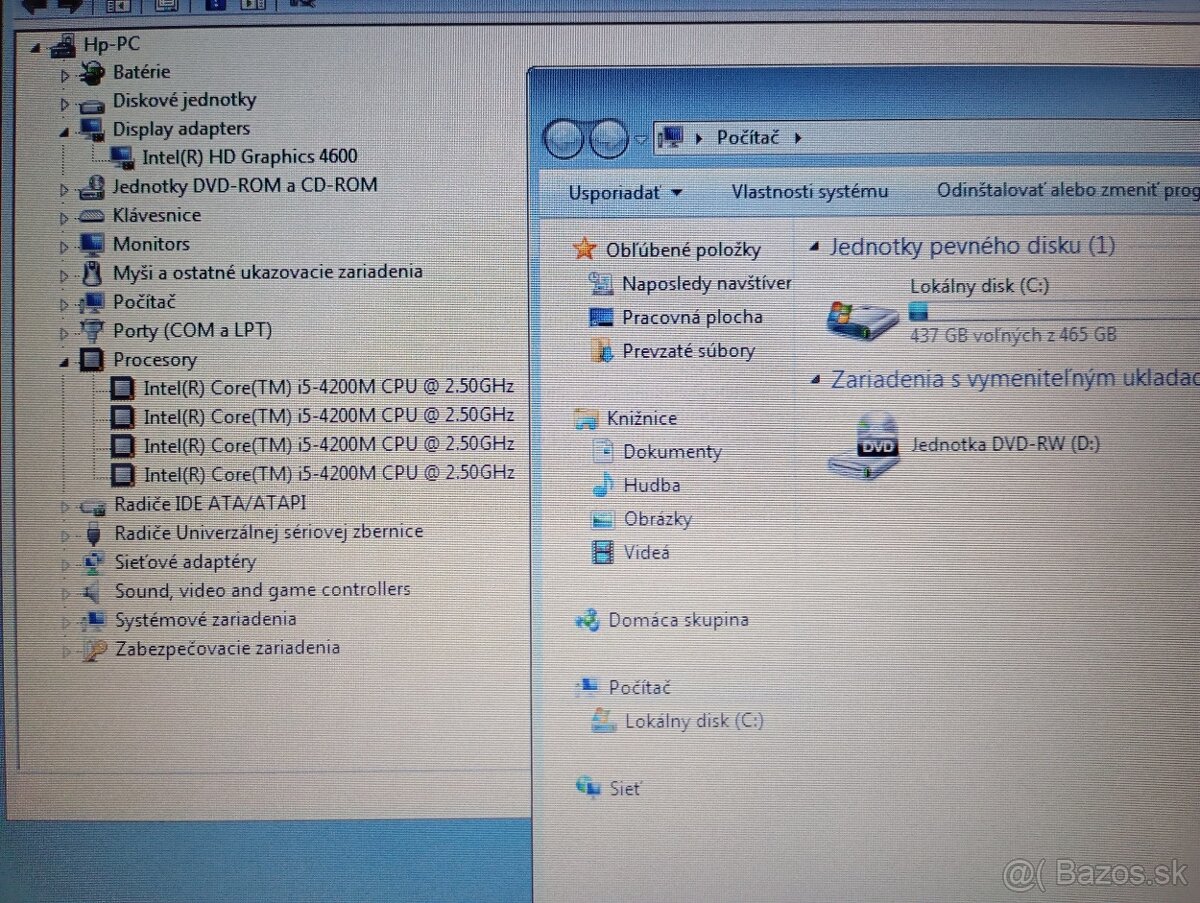1200x903 pixels.
Task: Open Naposledy navštívené in favorites
Action: pyautogui.click(x=707, y=284)
